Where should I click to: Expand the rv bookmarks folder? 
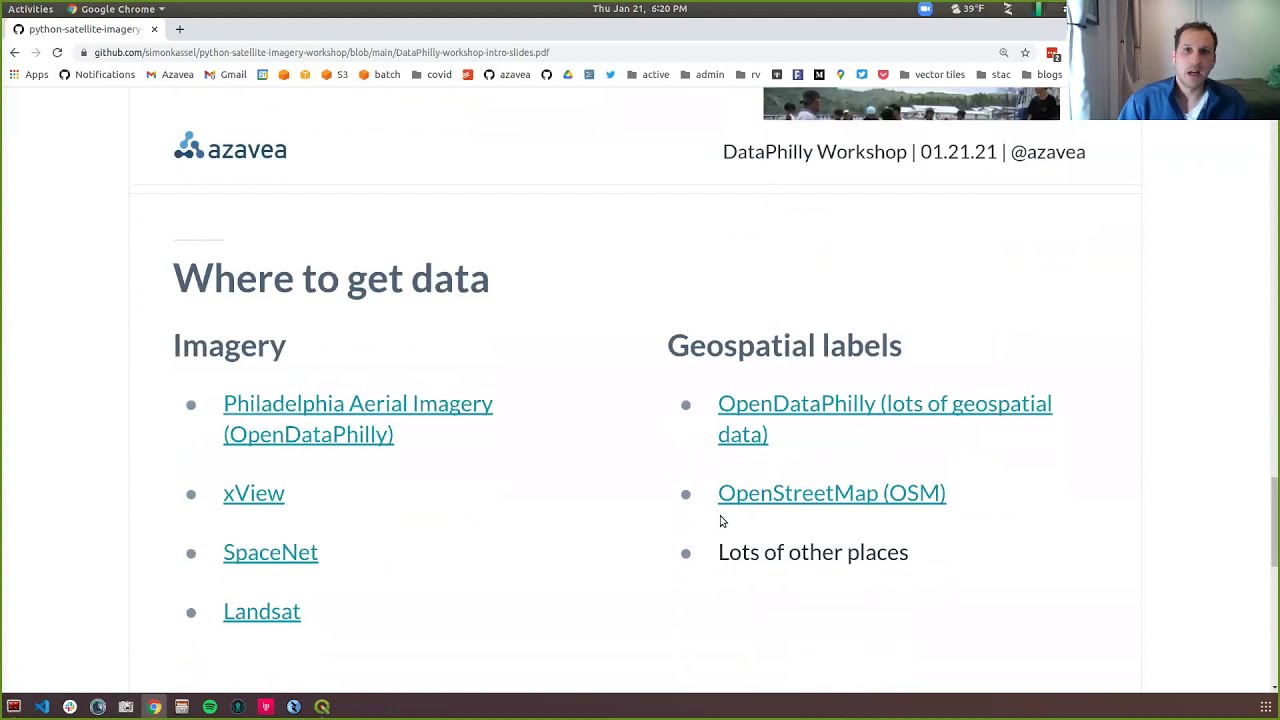748,74
